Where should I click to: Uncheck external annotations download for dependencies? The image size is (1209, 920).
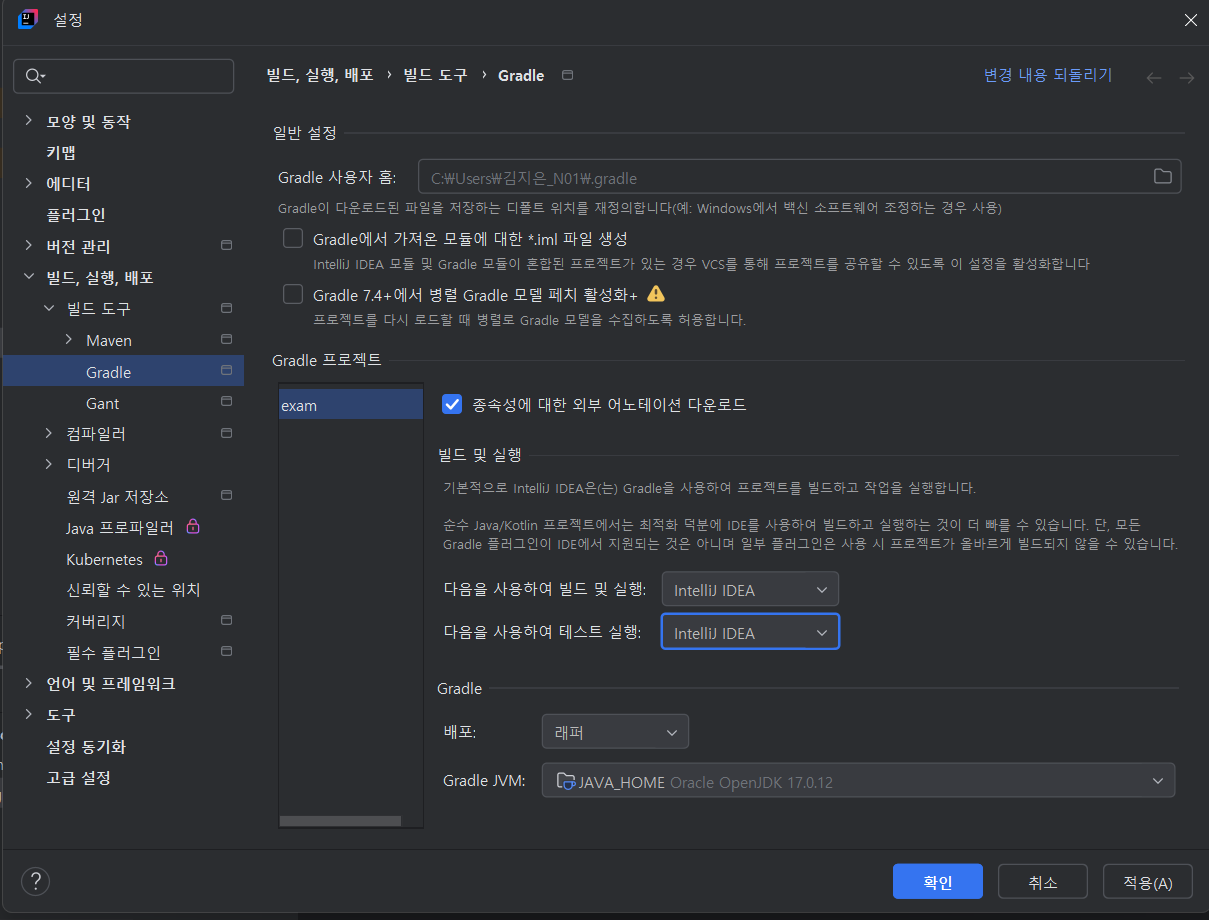tap(452, 403)
